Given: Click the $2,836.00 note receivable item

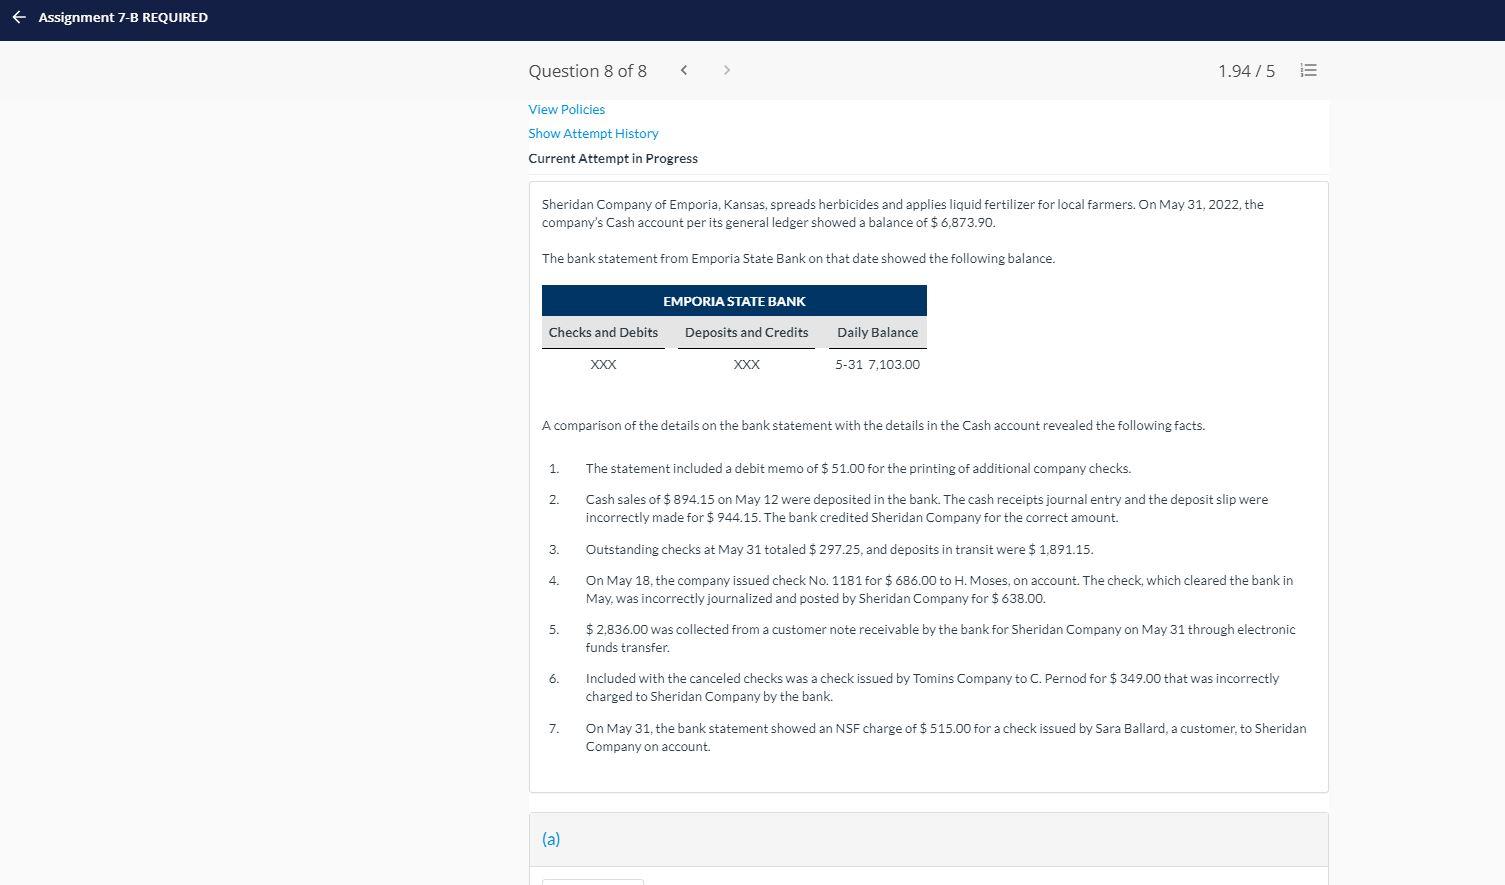Looking at the screenshot, I should [940, 638].
